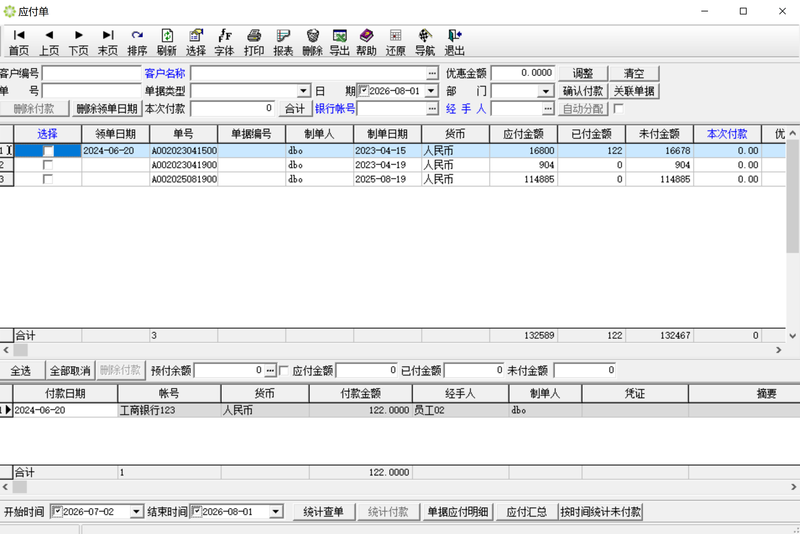Print using the 打印 icon
800x534 pixels.
tap(254, 42)
